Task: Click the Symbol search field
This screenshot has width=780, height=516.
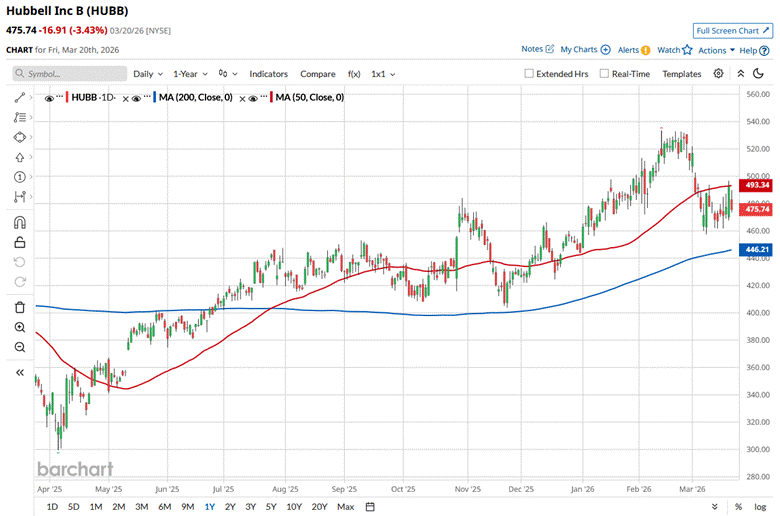Action: 70,74
